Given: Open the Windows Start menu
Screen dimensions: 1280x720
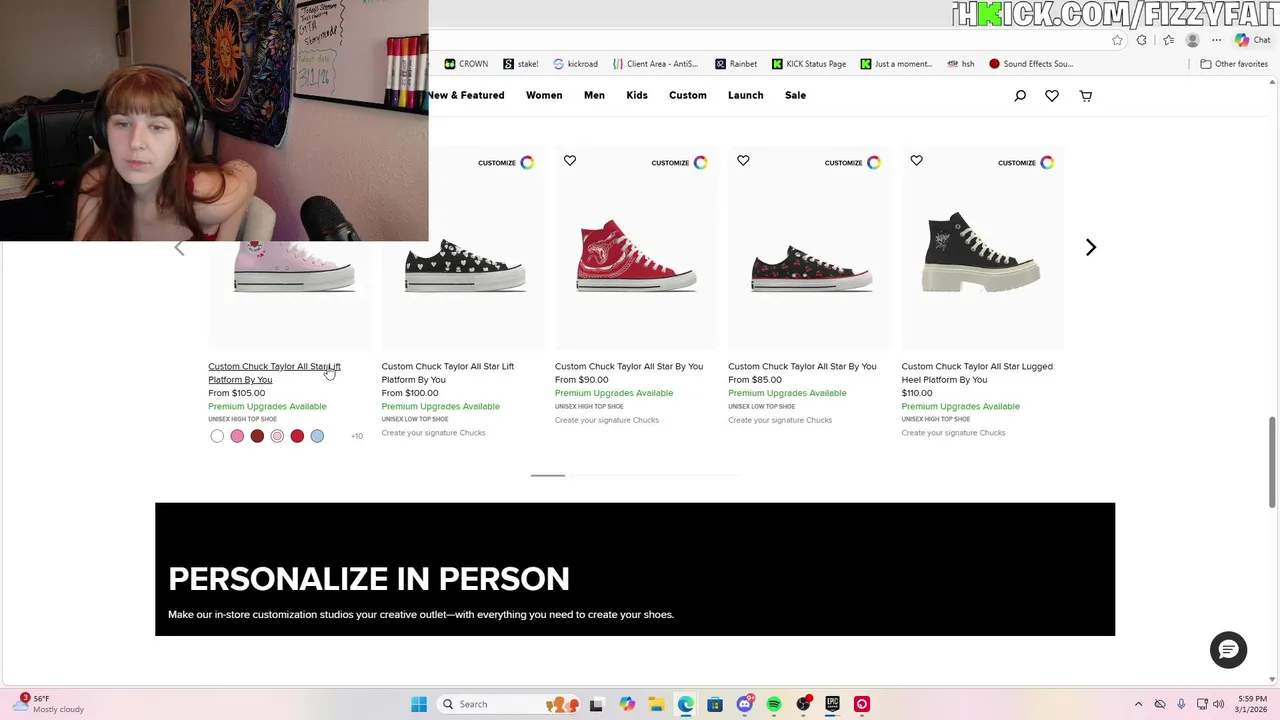Looking at the screenshot, I should 419,704.
